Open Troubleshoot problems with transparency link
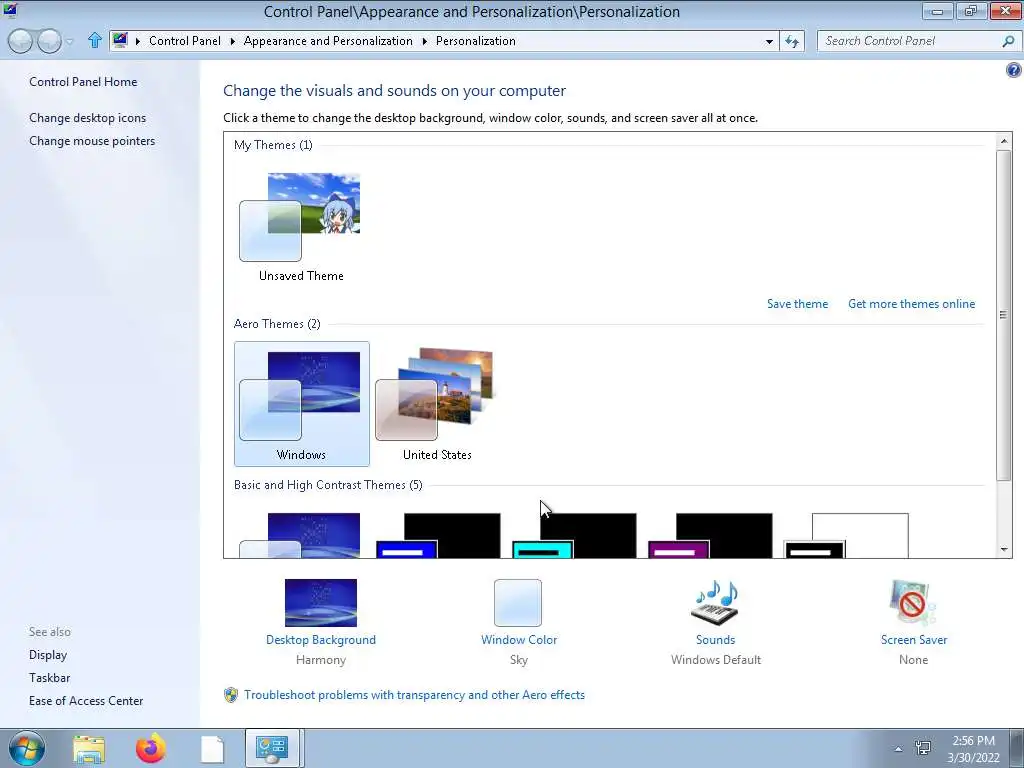This screenshot has width=1024, height=768. 414,695
